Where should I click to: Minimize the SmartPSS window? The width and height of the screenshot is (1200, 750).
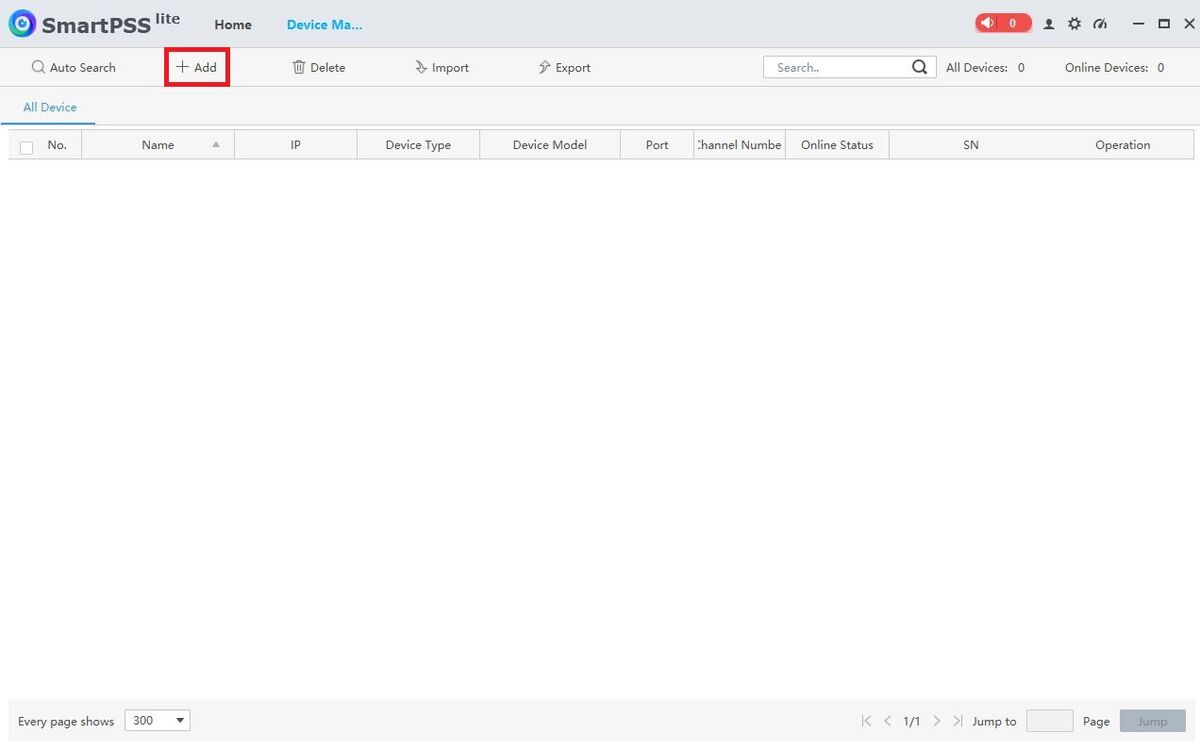(1138, 24)
